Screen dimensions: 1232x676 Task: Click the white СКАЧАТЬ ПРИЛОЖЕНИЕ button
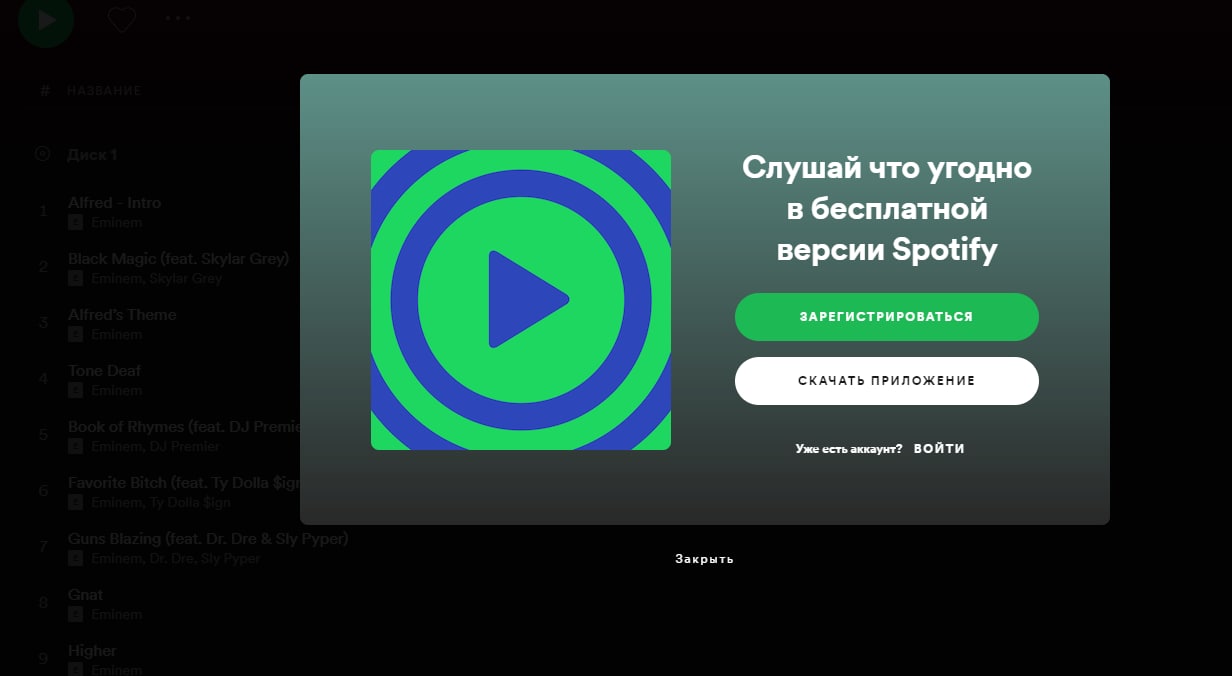[x=886, y=381]
